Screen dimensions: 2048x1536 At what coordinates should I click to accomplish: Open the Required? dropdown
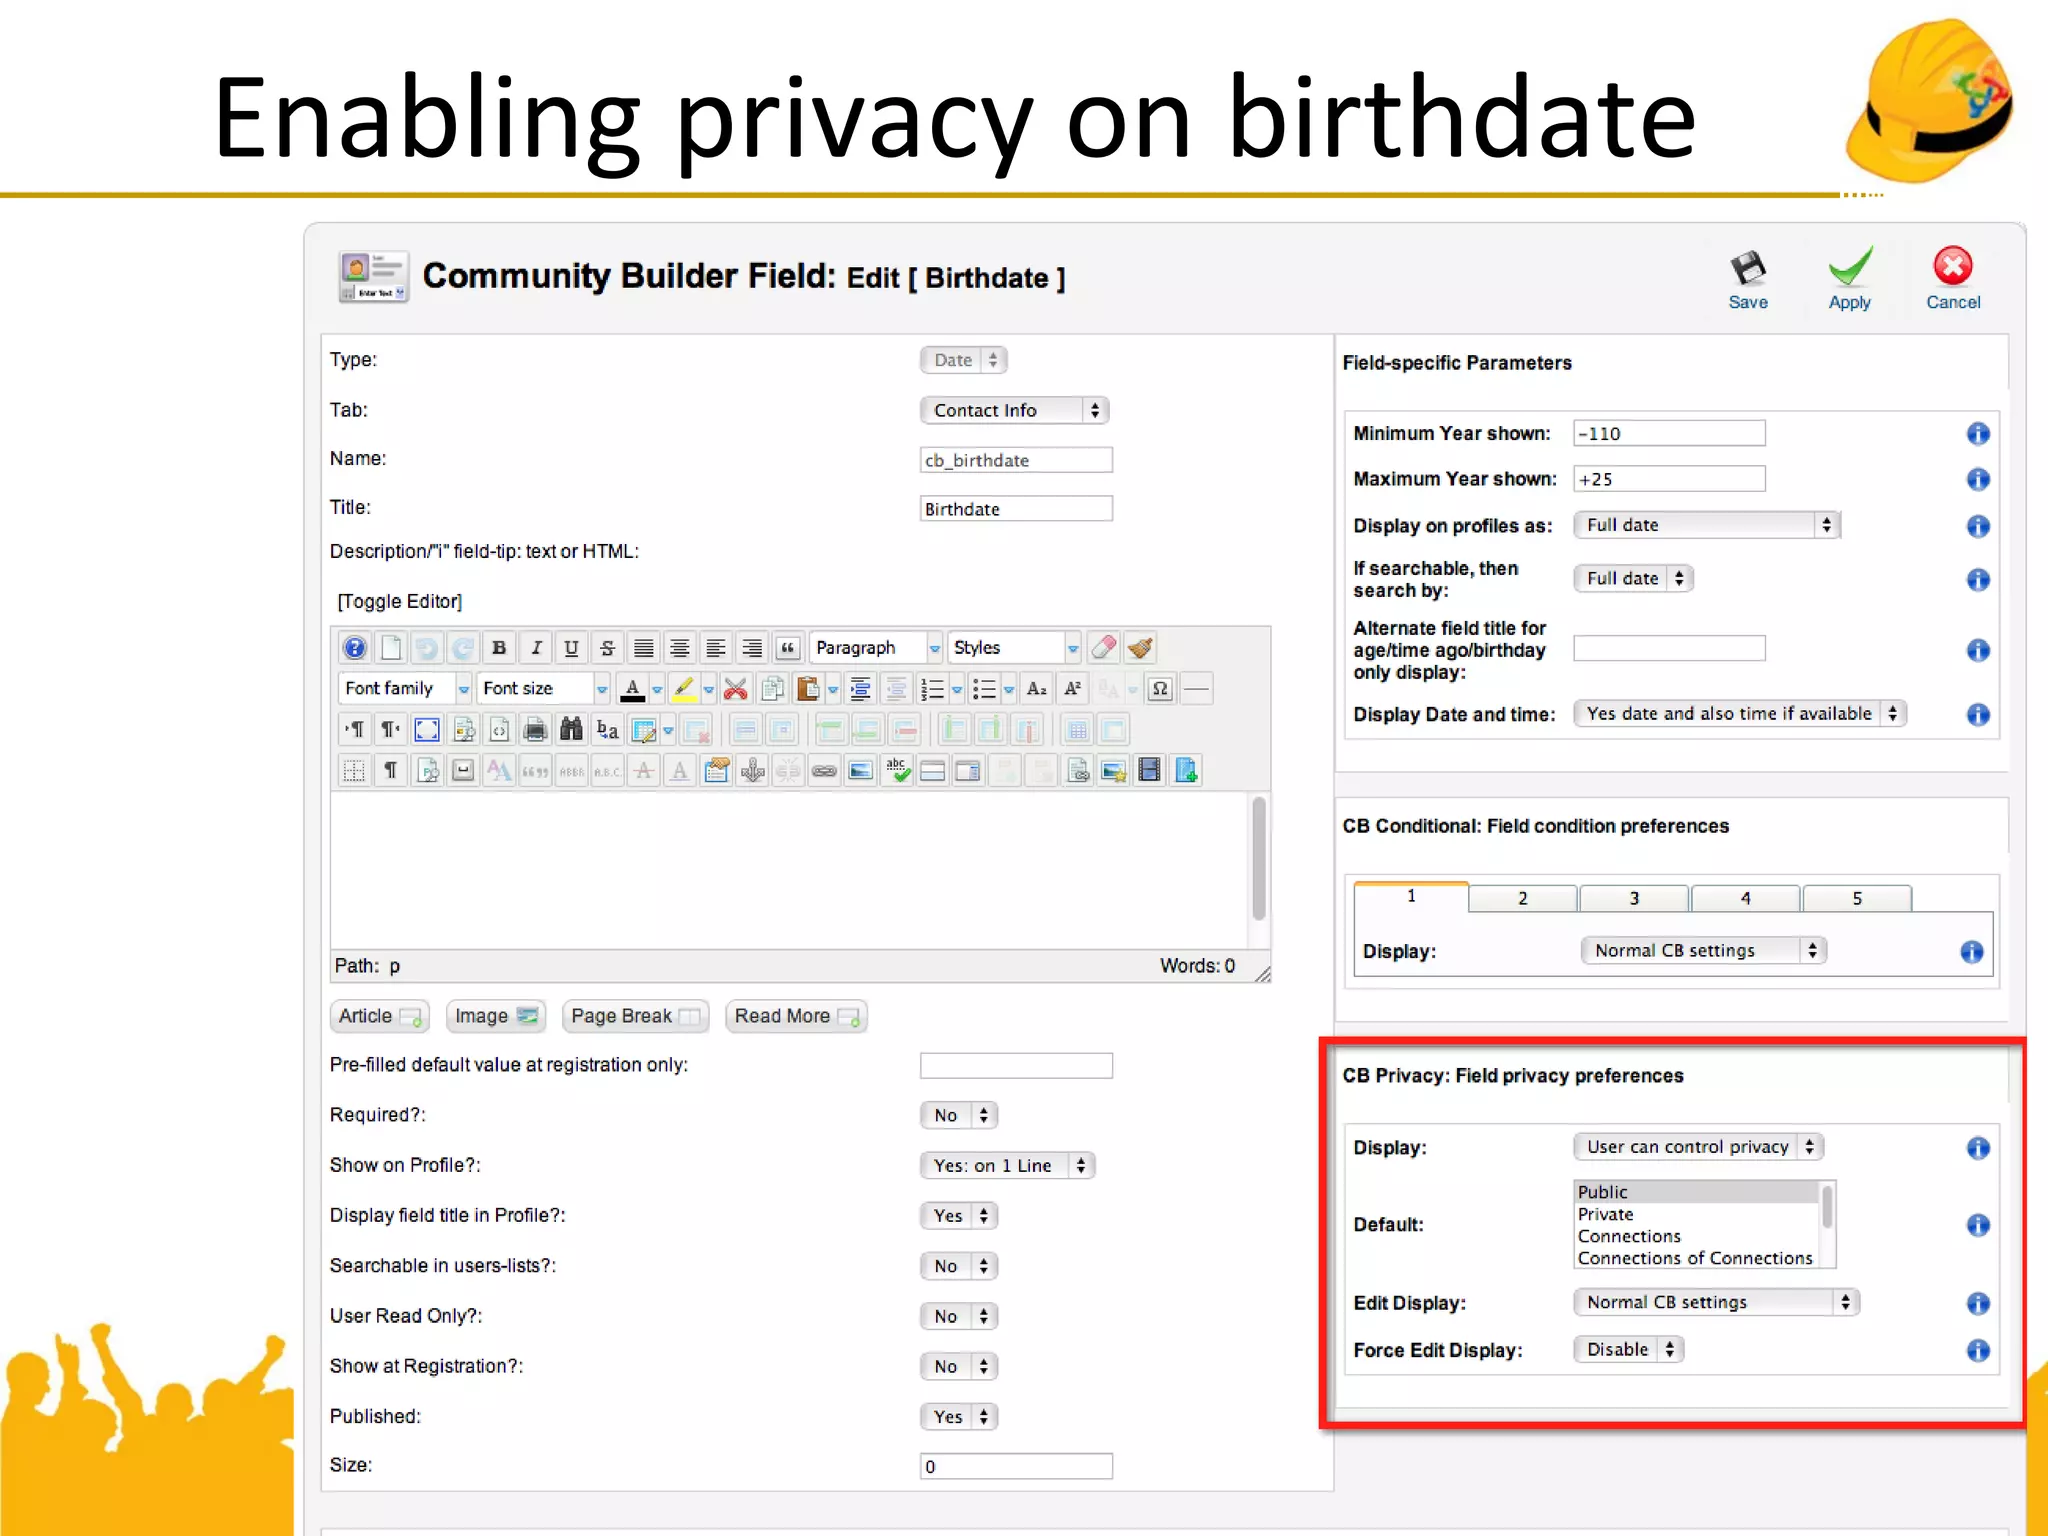coord(959,1115)
